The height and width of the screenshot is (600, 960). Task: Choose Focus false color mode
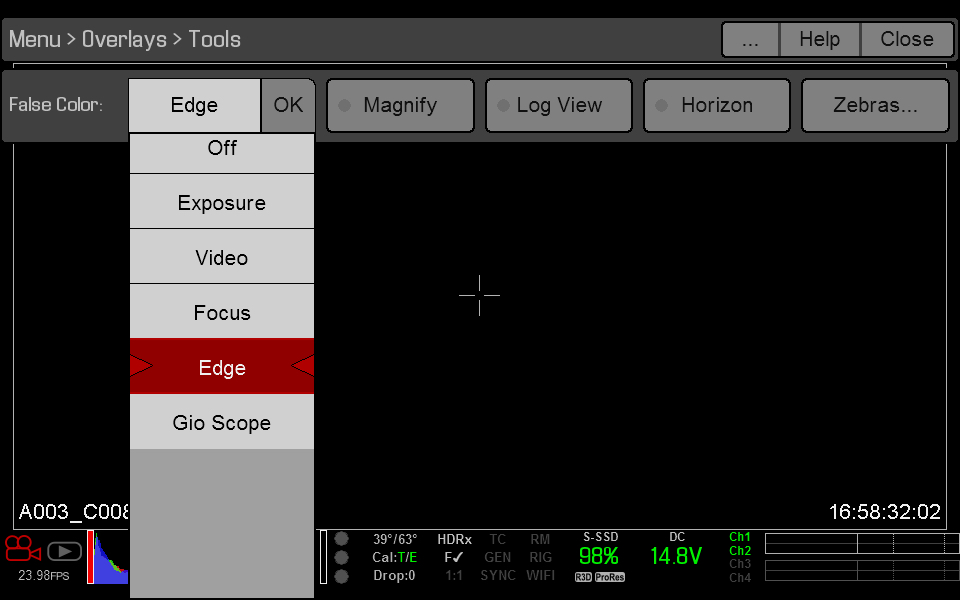coord(222,312)
